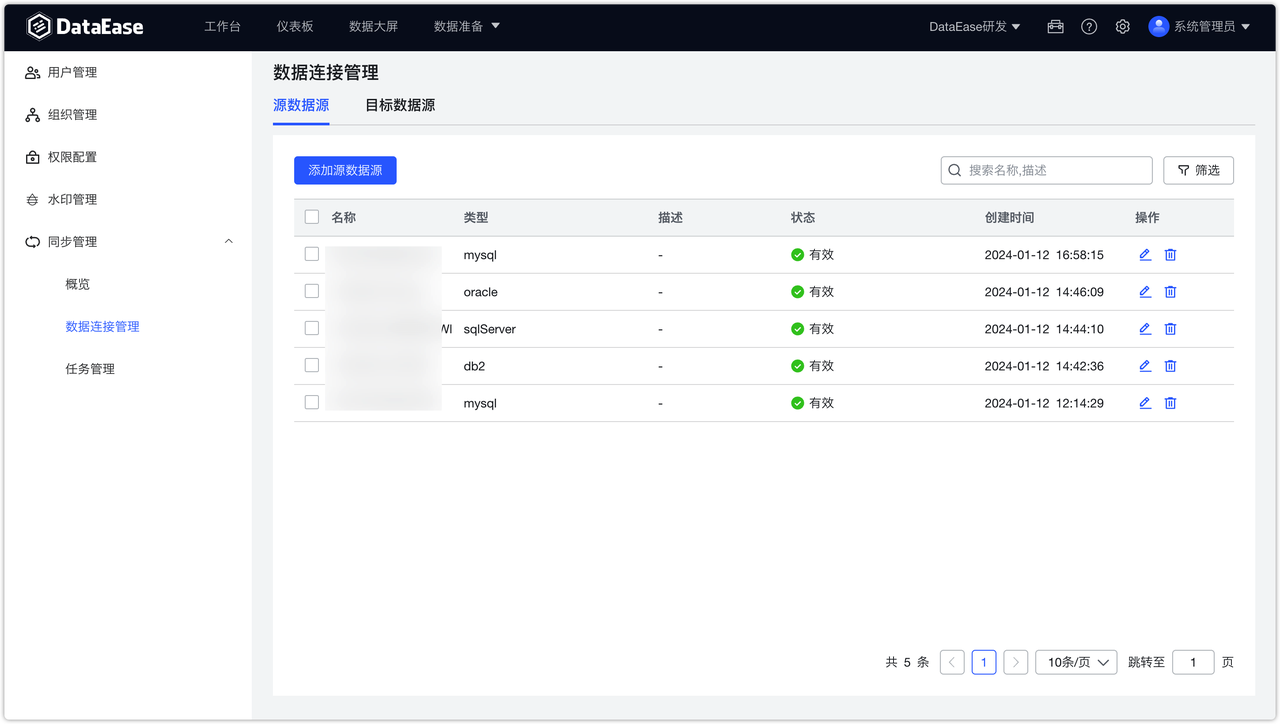Click the 添加源数据源 button
The height and width of the screenshot is (724, 1280).
tap(345, 170)
